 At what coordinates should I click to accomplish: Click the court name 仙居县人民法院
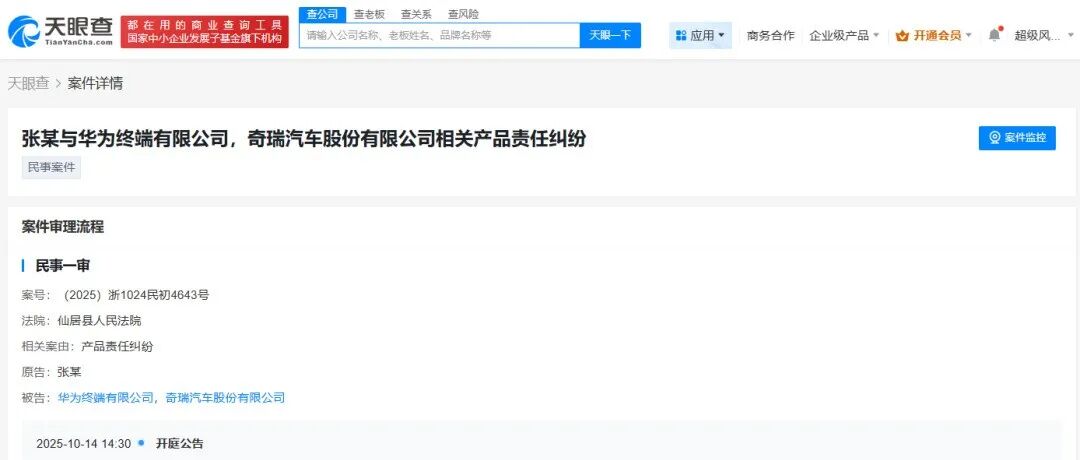[x=99, y=320]
